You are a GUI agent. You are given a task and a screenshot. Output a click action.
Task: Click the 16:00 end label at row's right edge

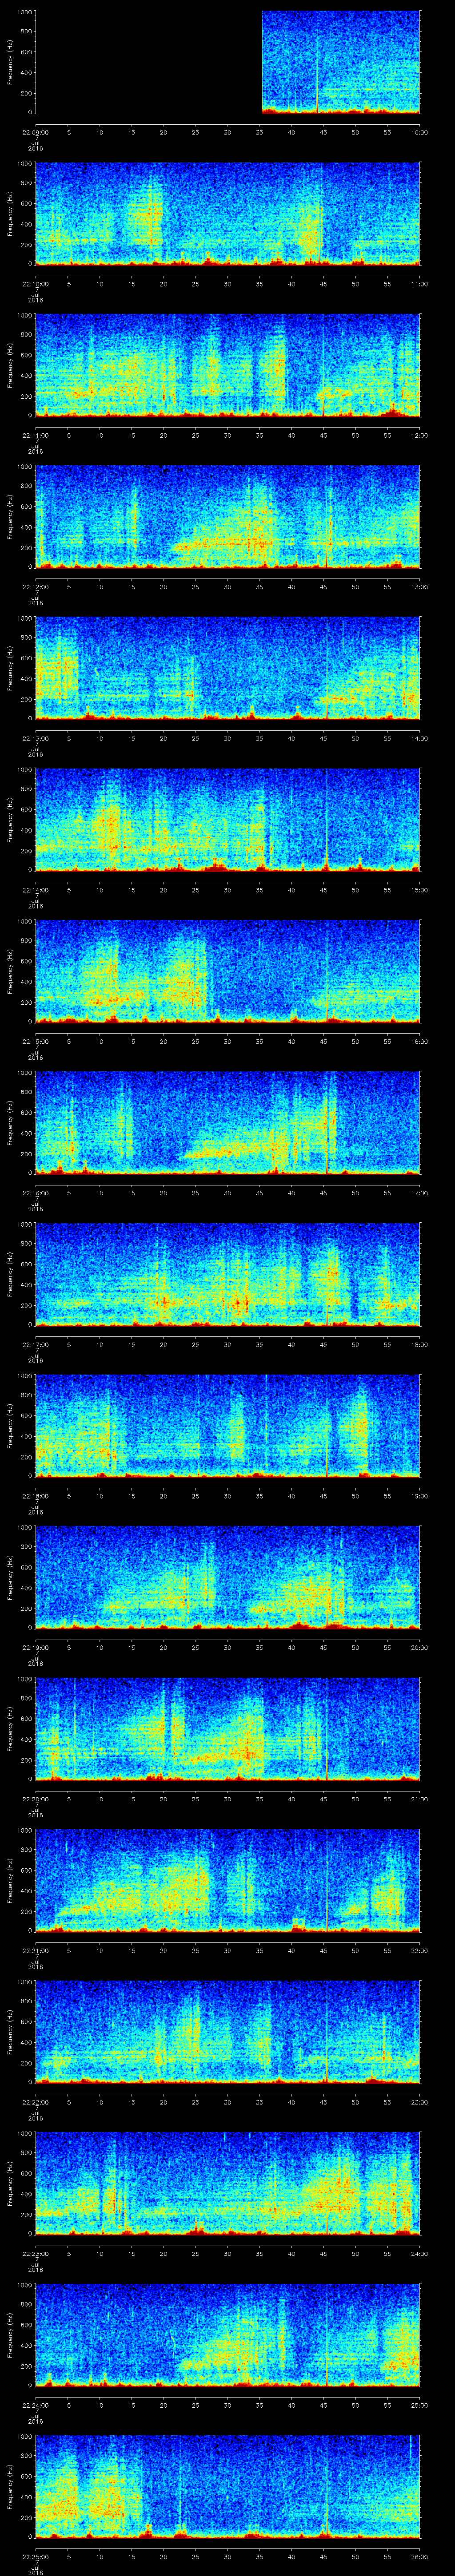tap(419, 1041)
